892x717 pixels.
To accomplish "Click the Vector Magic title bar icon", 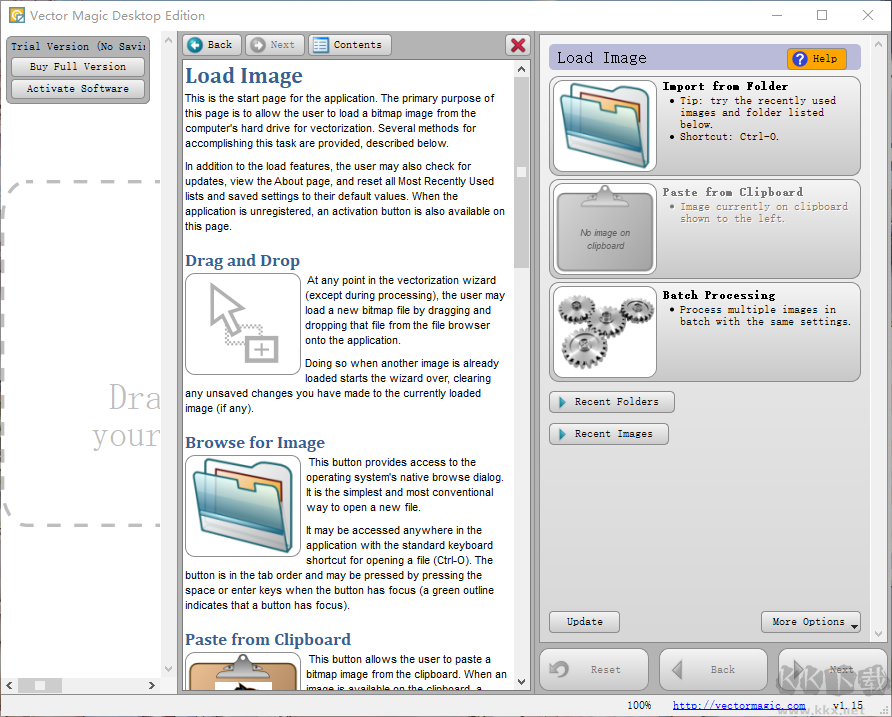I will click(x=17, y=15).
